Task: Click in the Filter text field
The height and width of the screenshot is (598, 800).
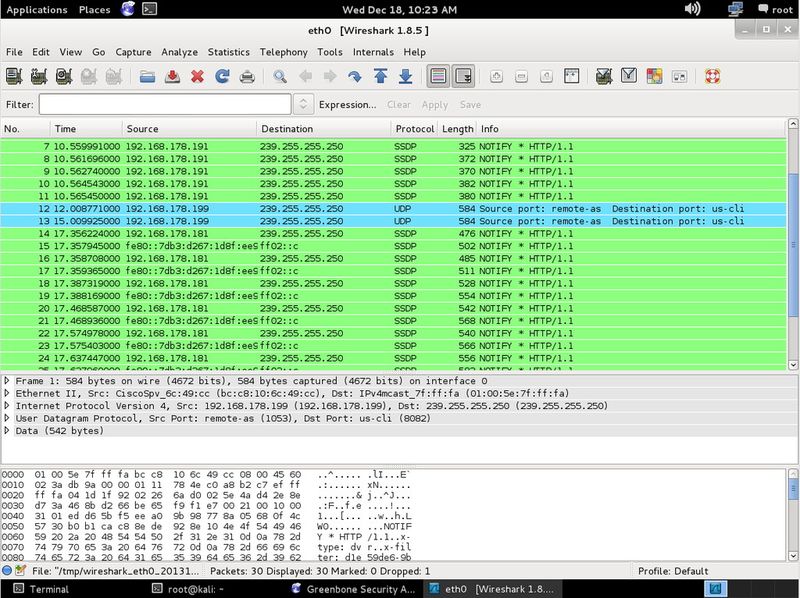Action: tap(165, 104)
